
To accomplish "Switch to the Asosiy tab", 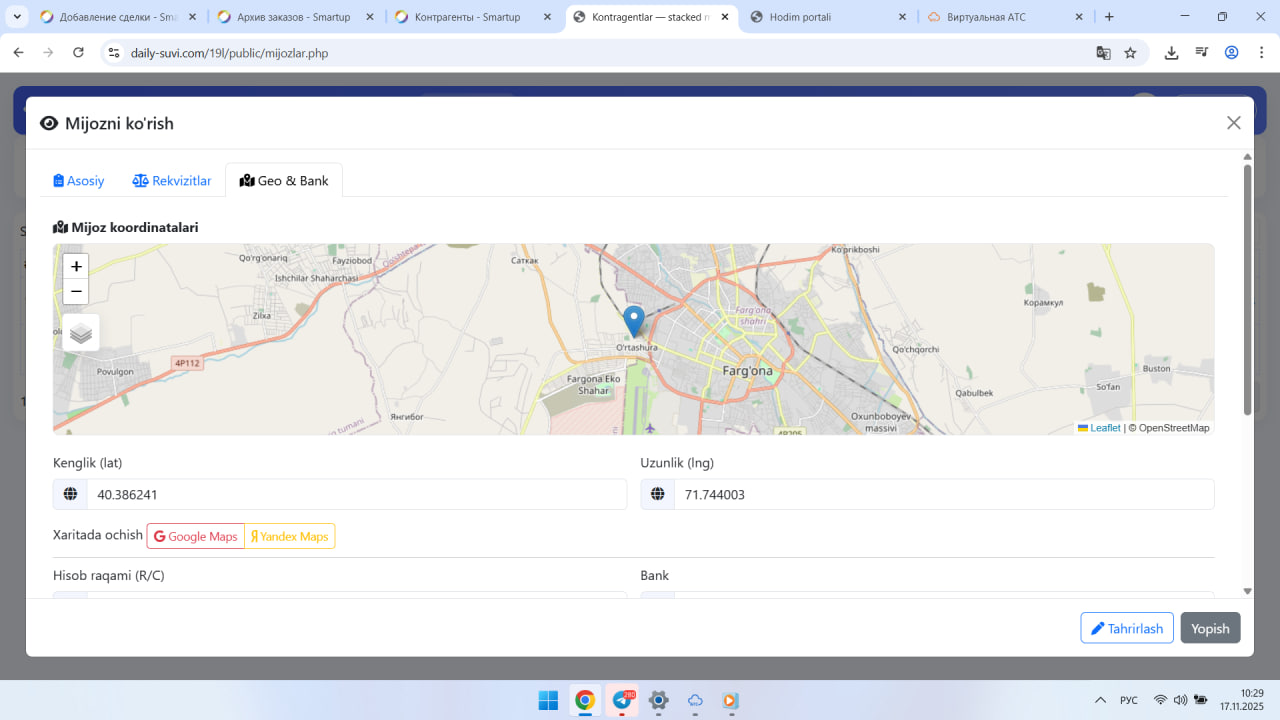I will pyautogui.click(x=79, y=181).
